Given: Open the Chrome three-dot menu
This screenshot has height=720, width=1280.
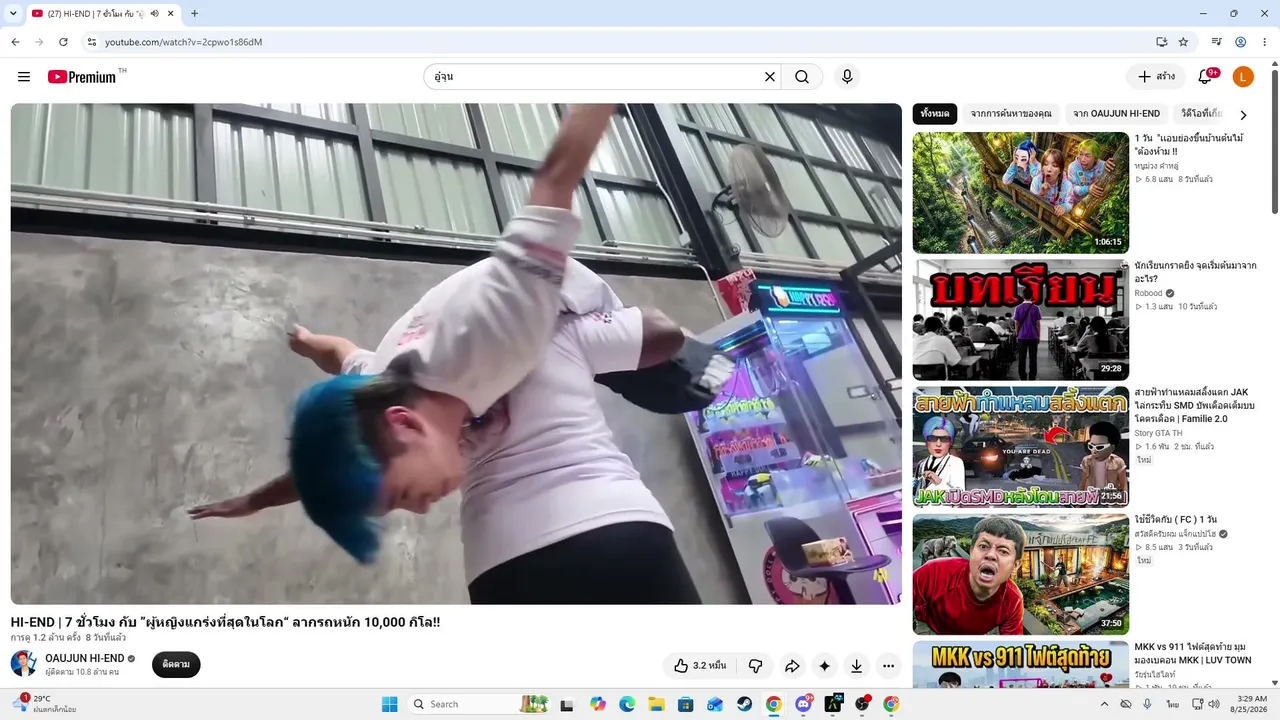Looking at the screenshot, I should pos(1264,42).
